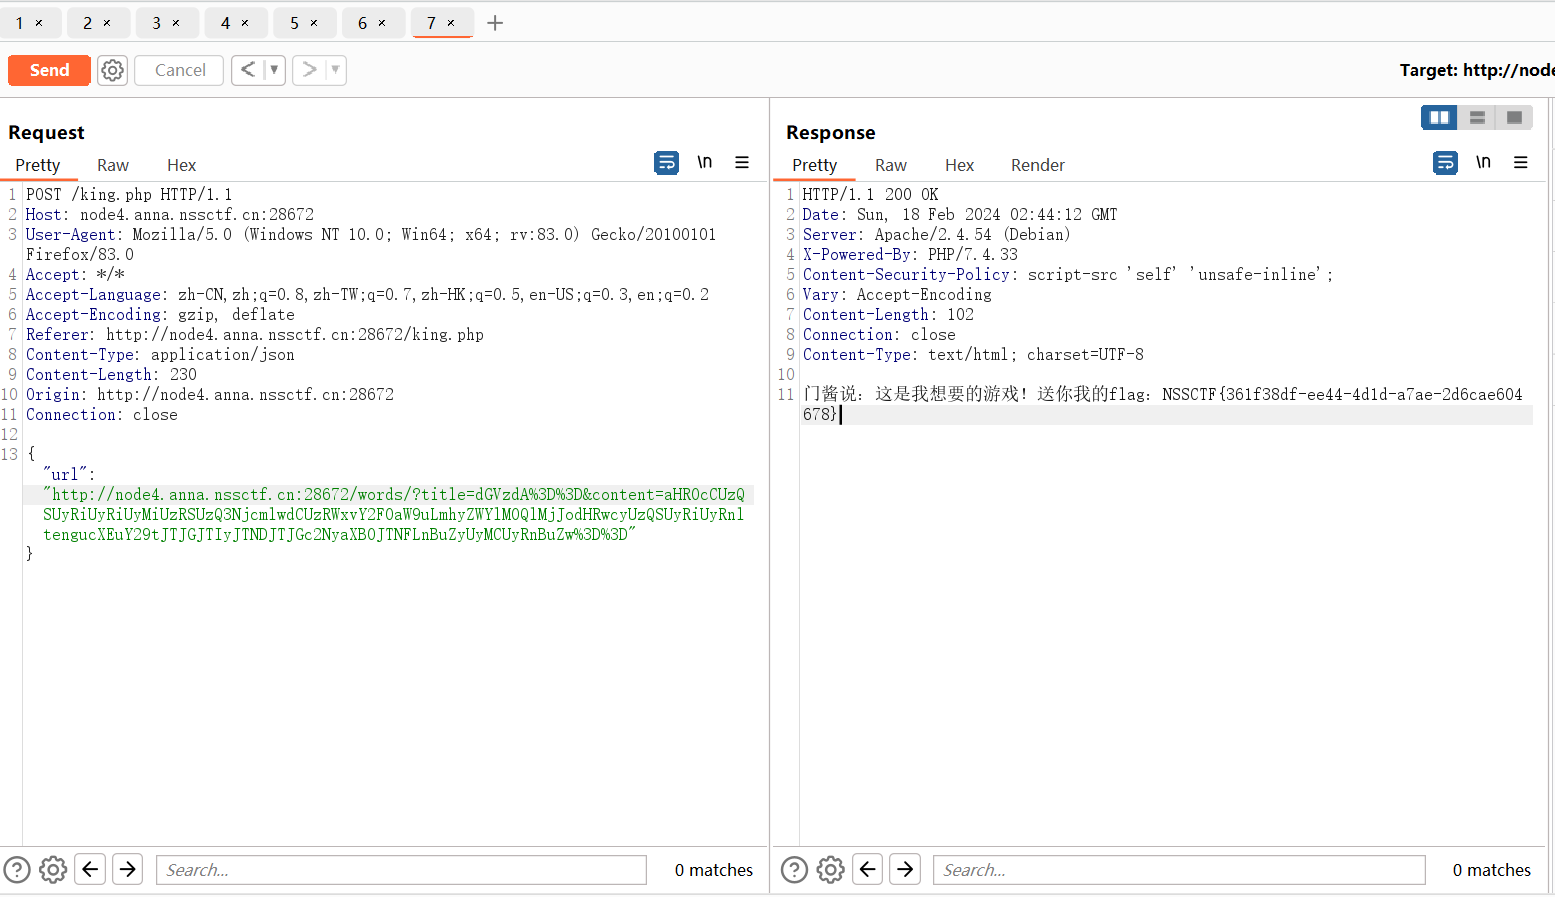Click the url value in request body

click(394, 514)
